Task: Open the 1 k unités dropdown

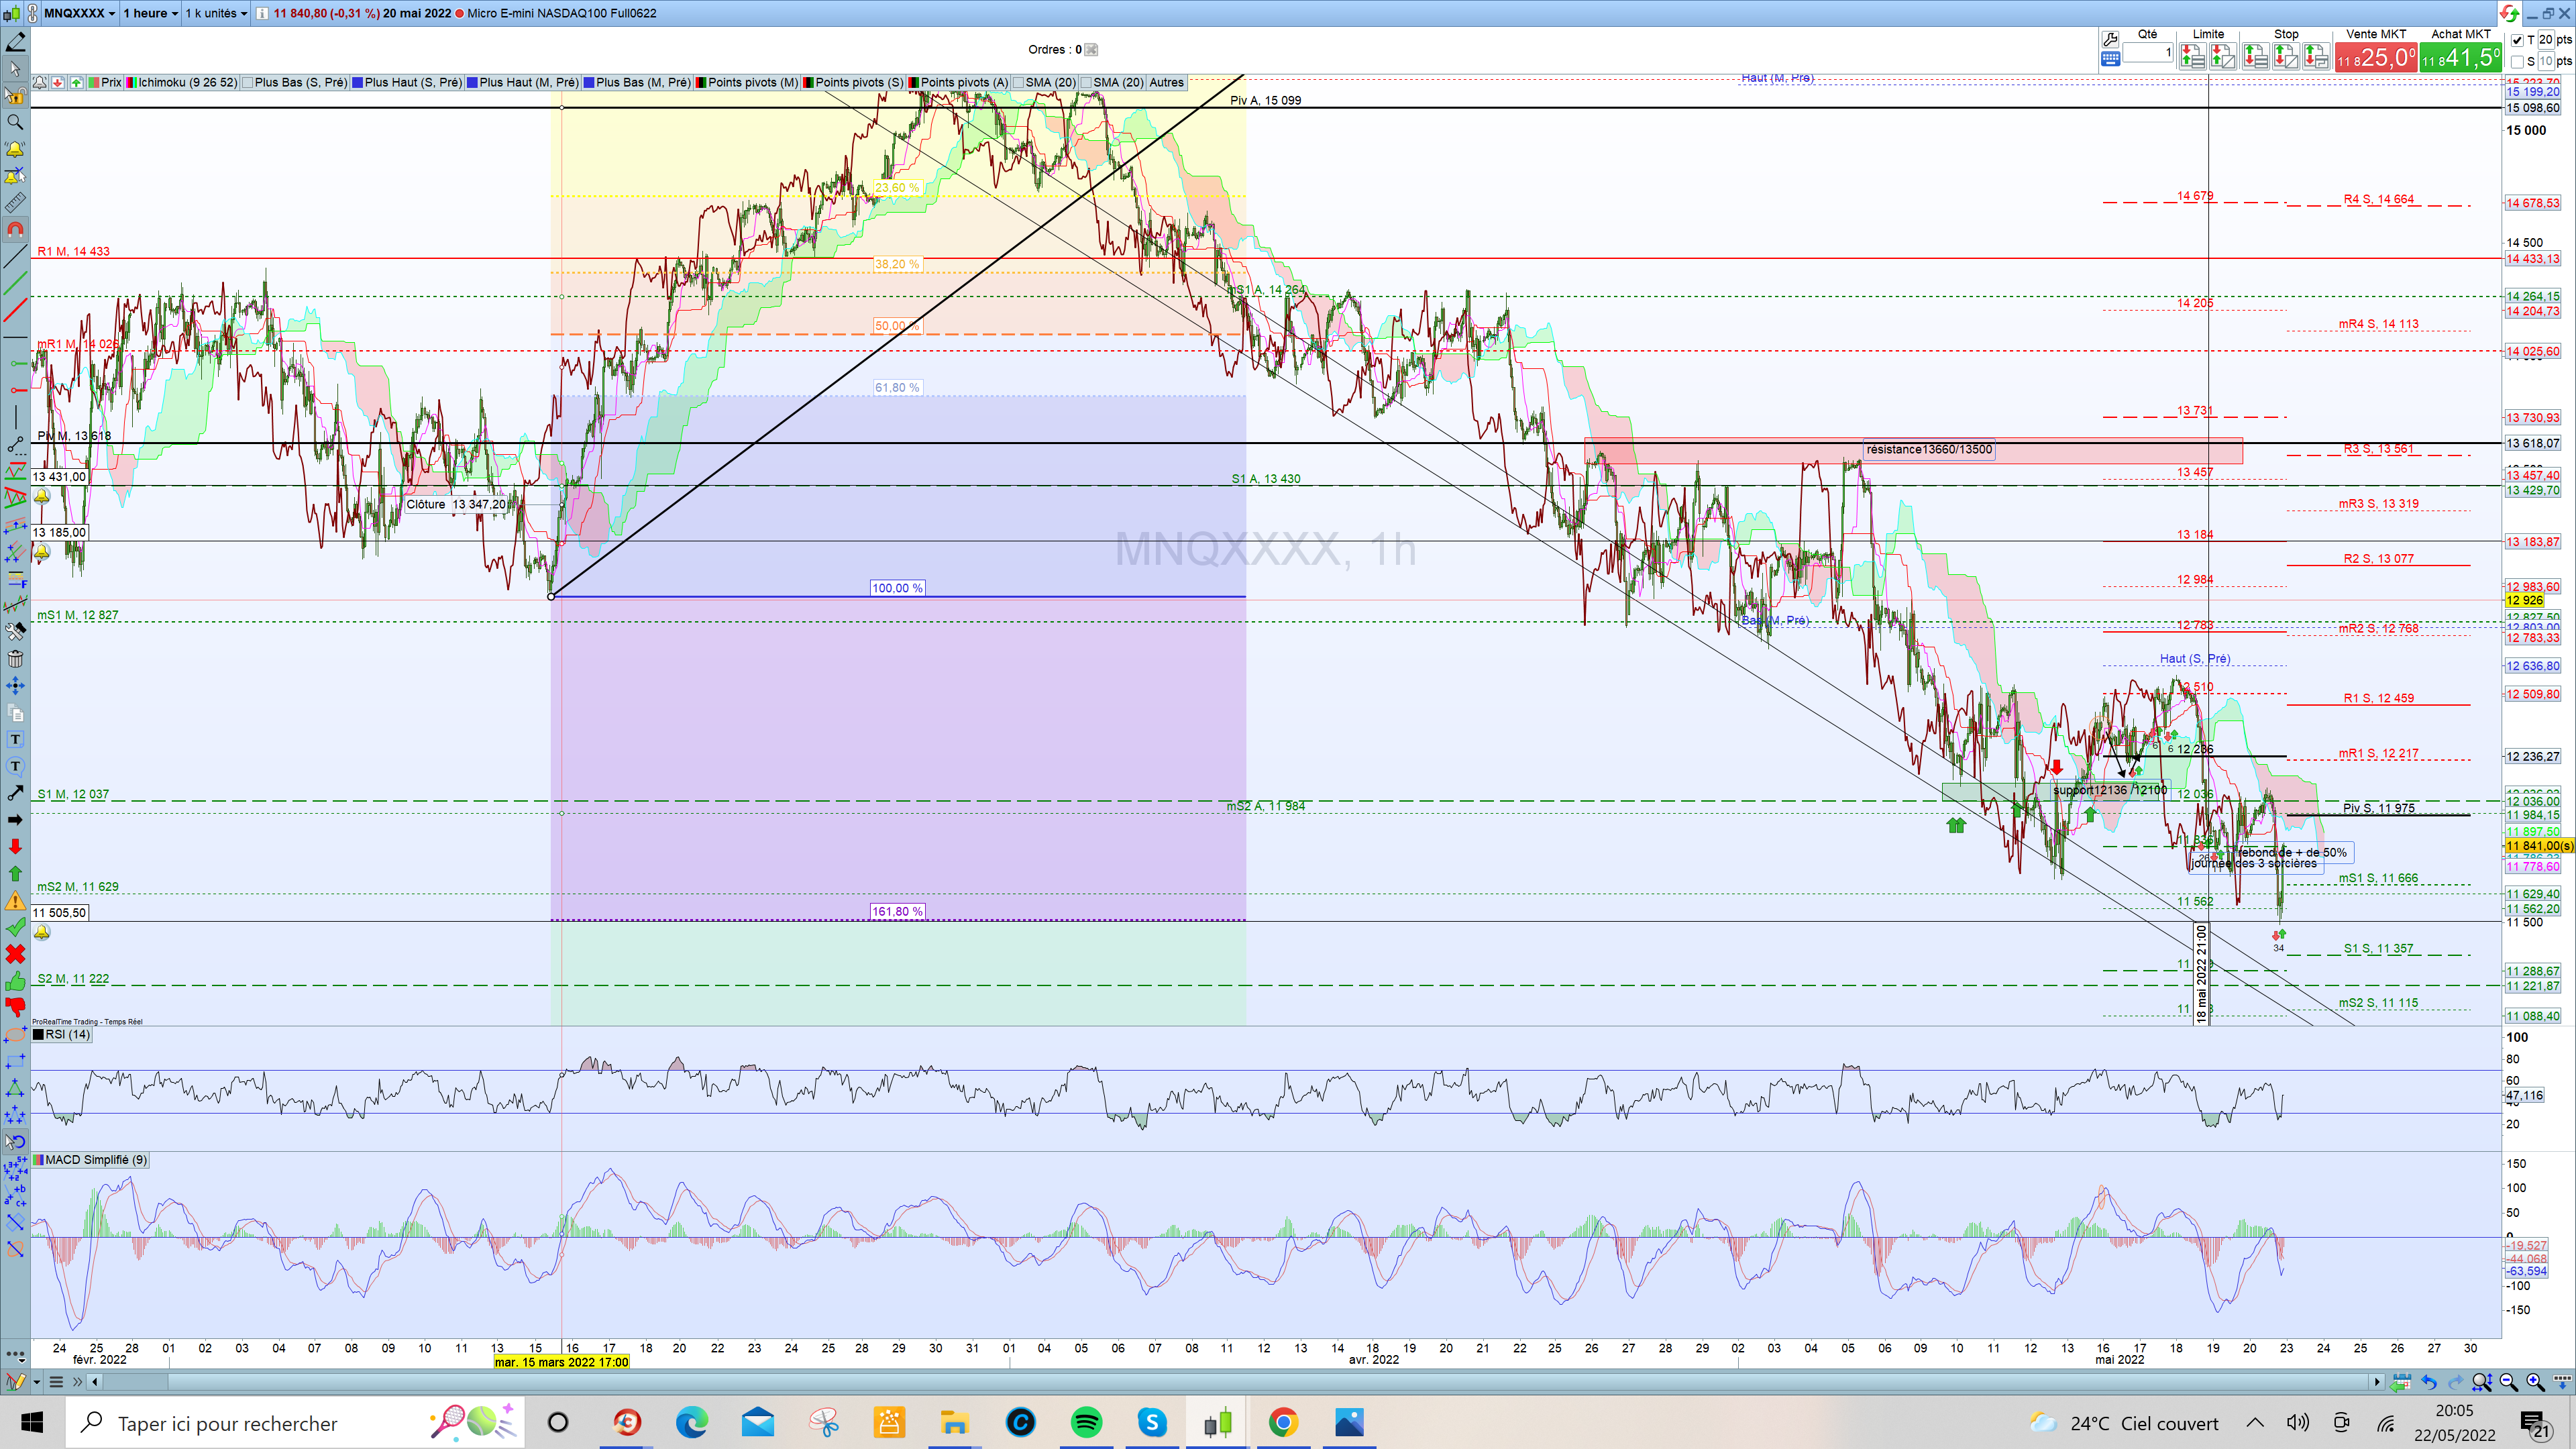Action: click(215, 13)
